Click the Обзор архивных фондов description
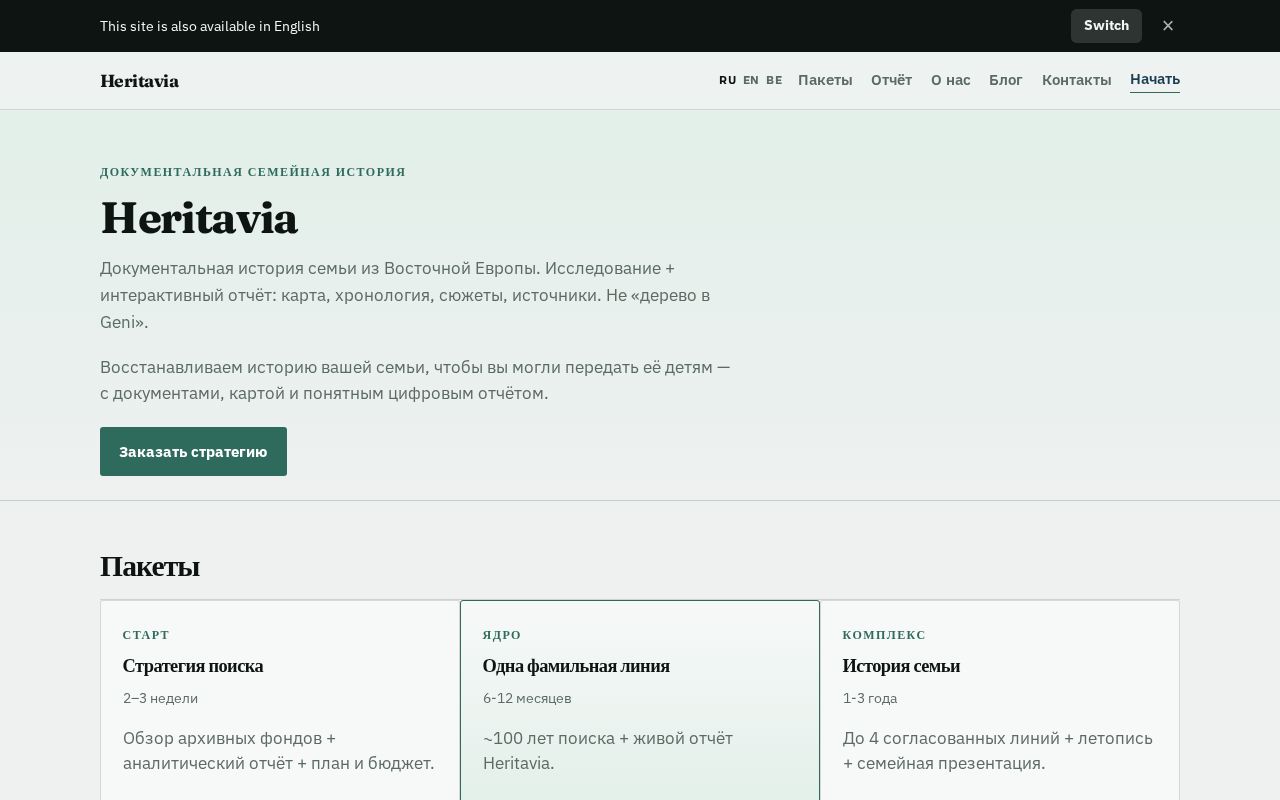This screenshot has width=1280, height=800. (x=279, y=751)
